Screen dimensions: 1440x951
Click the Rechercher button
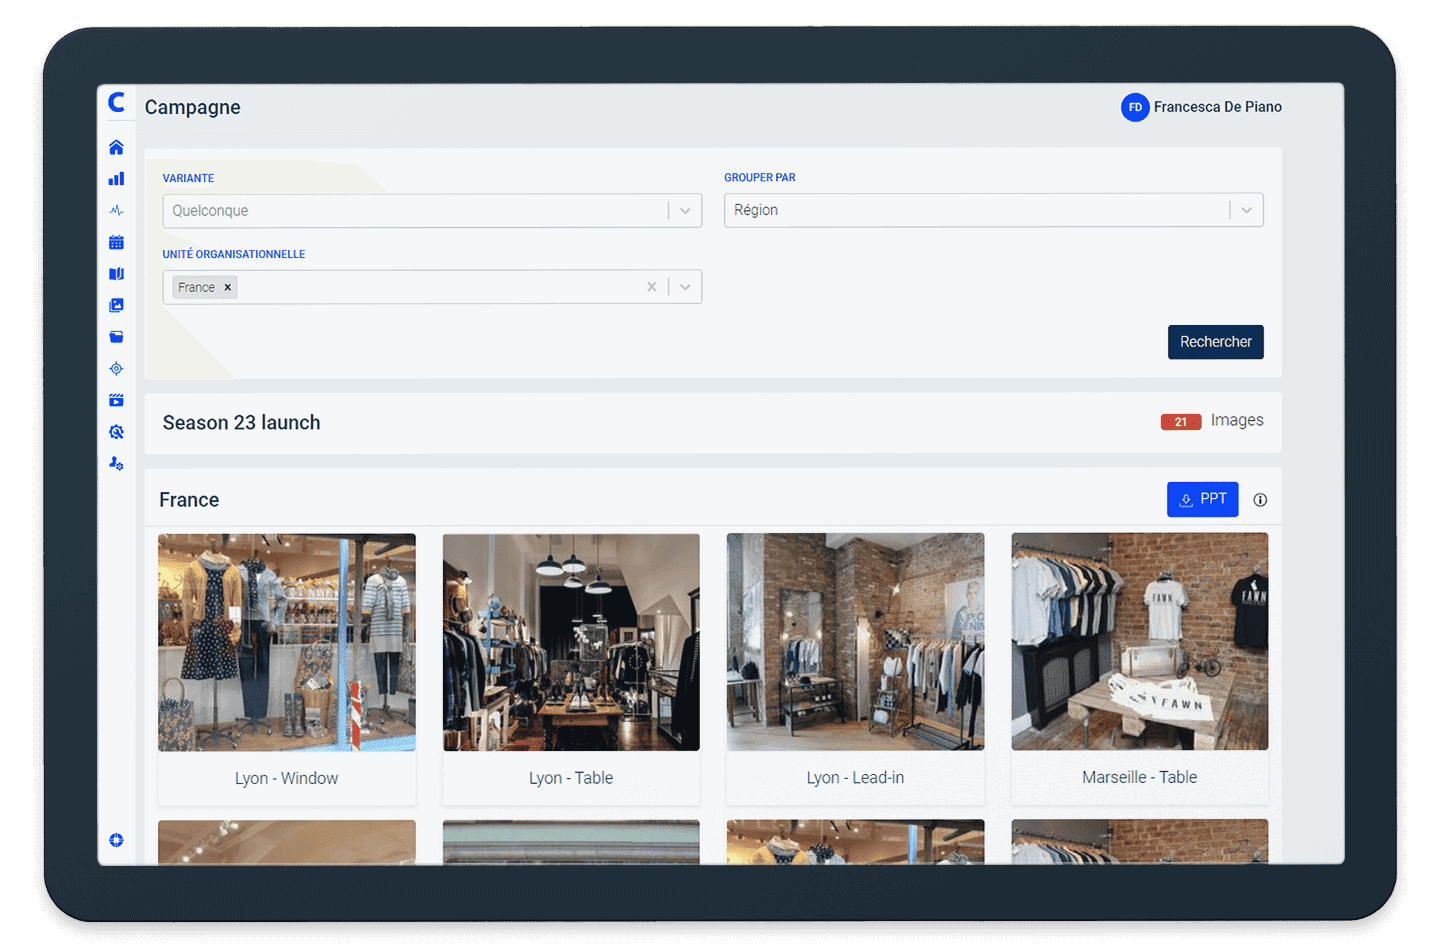[1215, 342]
